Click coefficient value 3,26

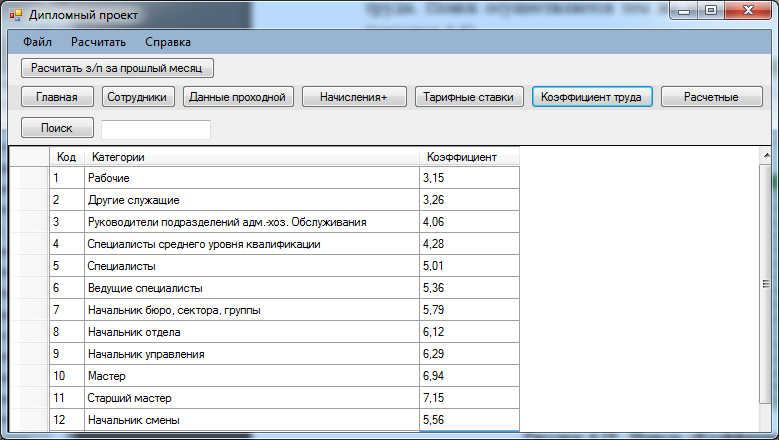469,200
